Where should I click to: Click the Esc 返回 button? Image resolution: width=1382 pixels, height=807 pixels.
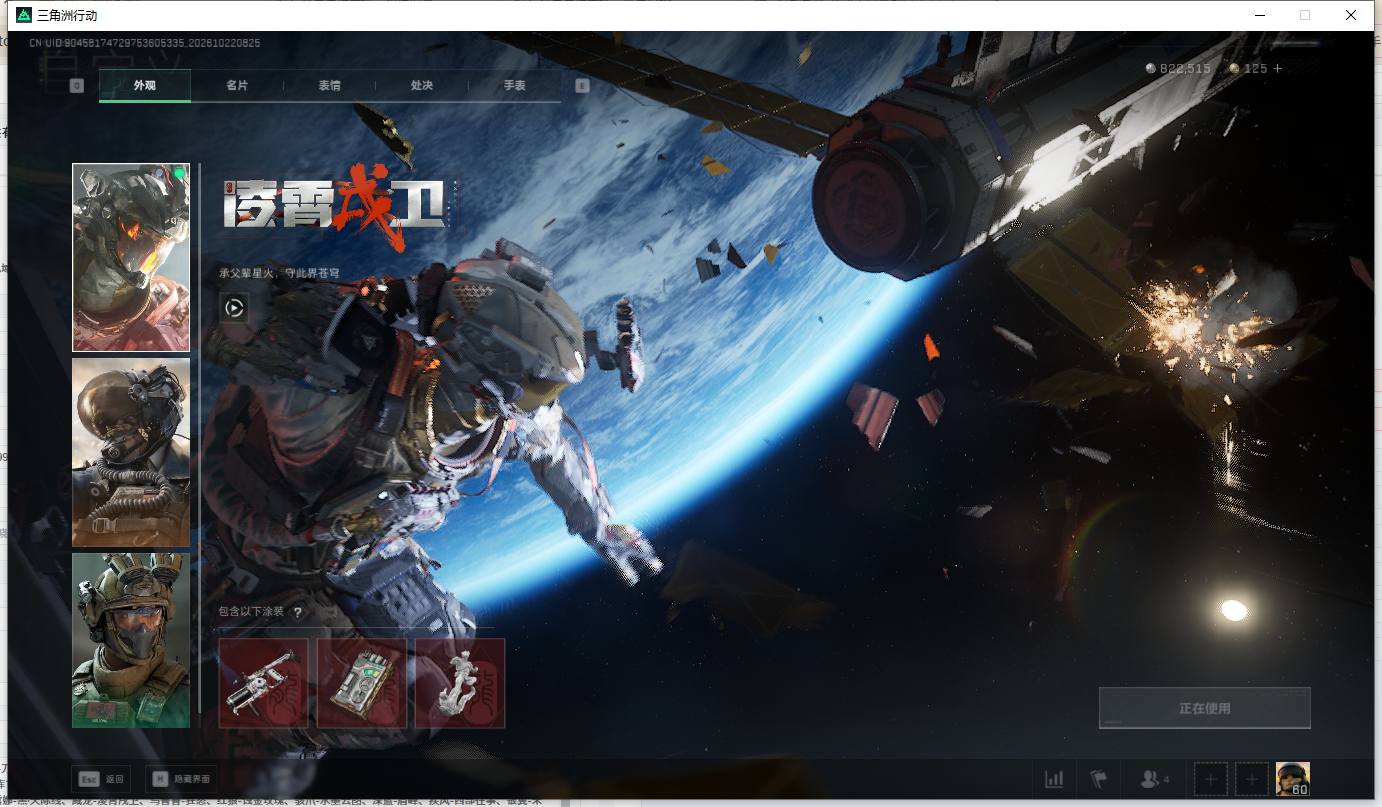tap(102, 779)
